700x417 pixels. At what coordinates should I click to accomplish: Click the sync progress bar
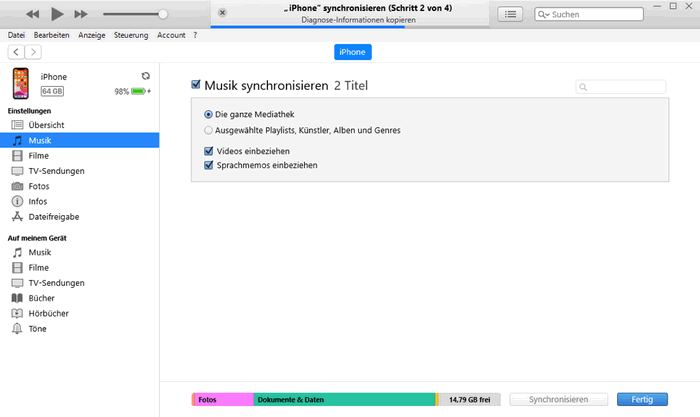click(350, 27)
